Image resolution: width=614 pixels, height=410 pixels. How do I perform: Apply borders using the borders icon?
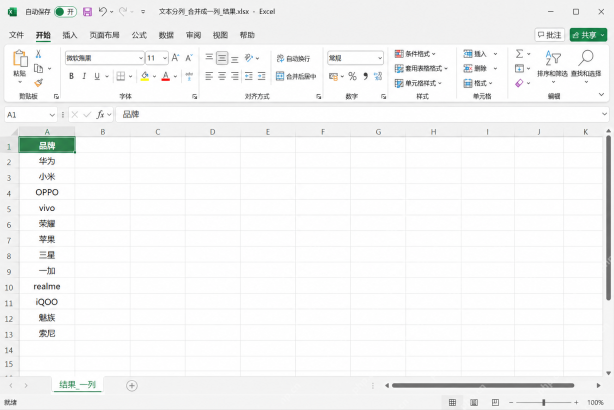[121, 76]
